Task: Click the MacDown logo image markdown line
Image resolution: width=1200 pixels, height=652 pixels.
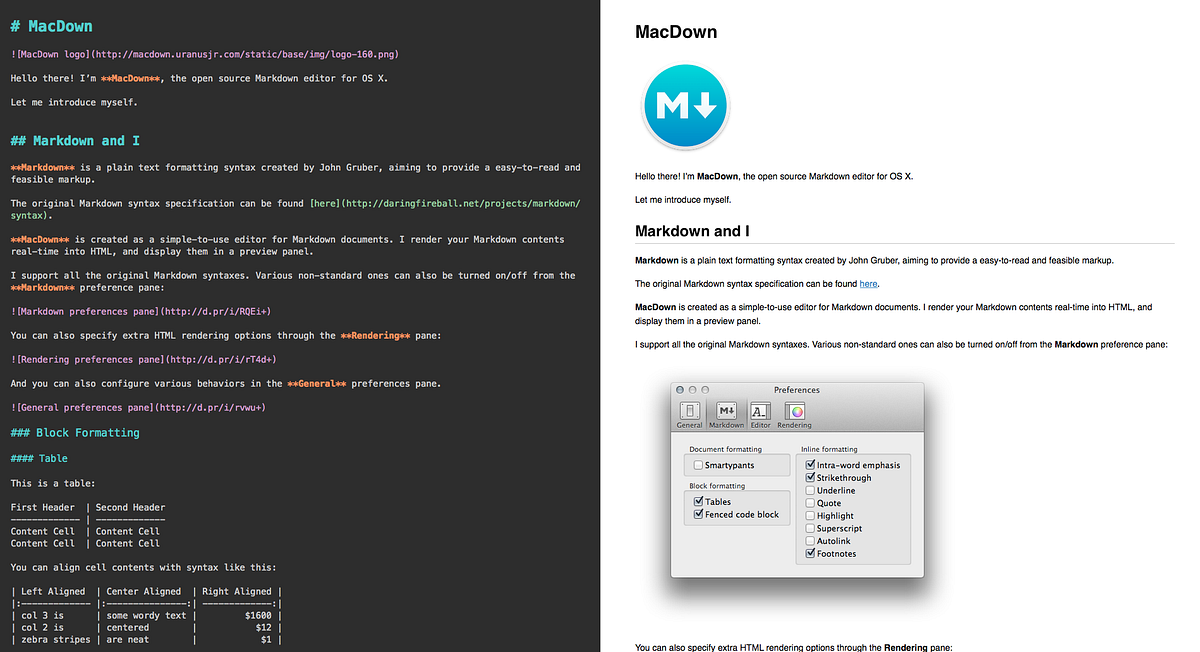Action: coord(204,54)
